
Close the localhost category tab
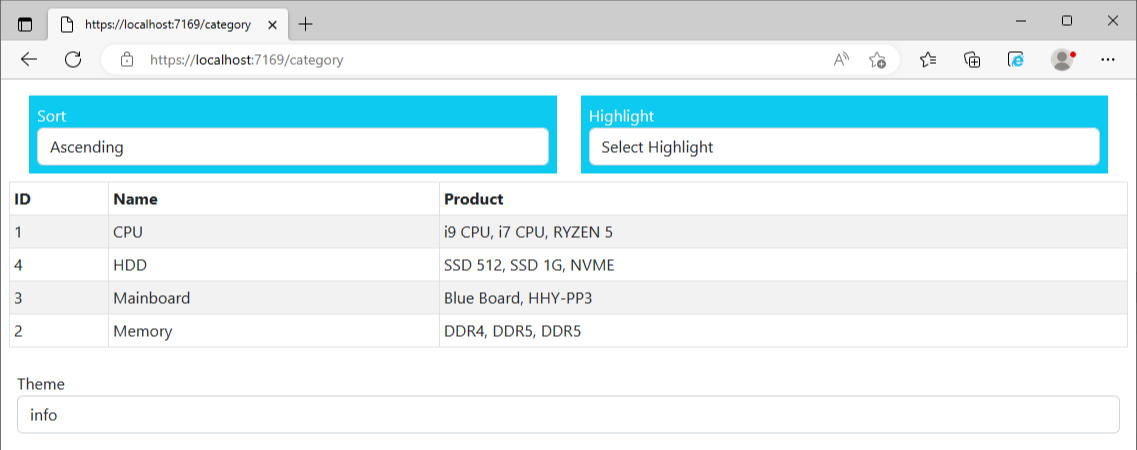tap(273, 25)
